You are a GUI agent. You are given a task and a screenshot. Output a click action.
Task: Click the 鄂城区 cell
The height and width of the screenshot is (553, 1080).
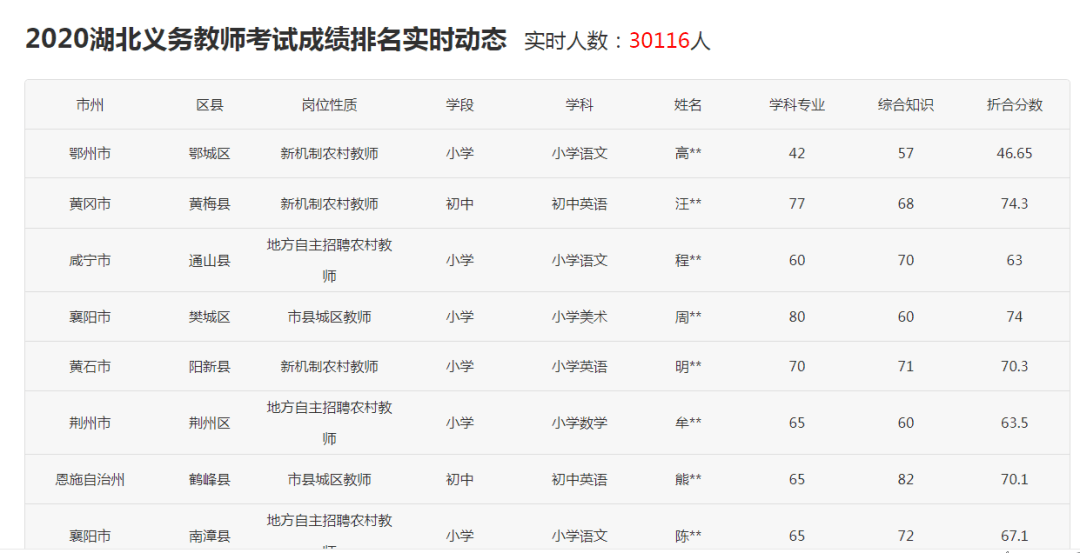tap(209, 154)
